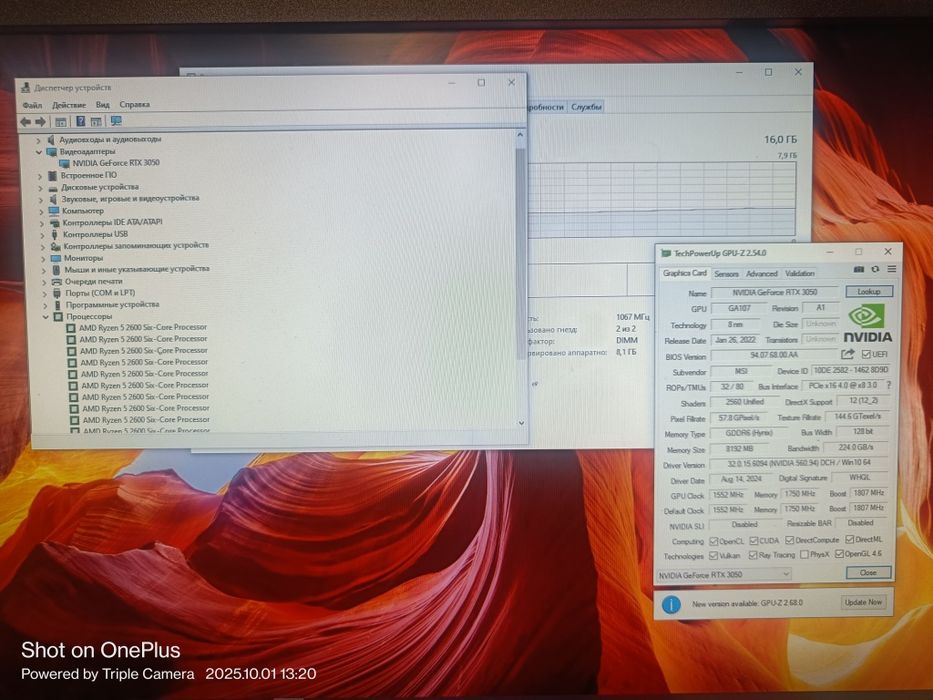Image resolution: width=933 pixels, height=700 pixels.
Task: Click the BIOS Version value field
Action: point(773,355)
